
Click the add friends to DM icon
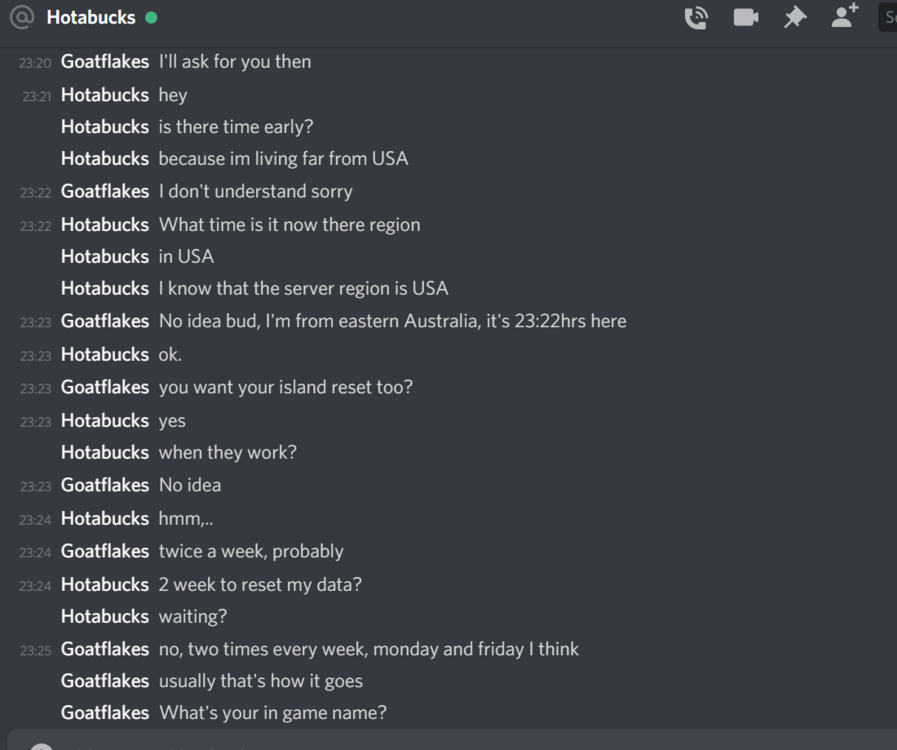[x=845, y=16]
